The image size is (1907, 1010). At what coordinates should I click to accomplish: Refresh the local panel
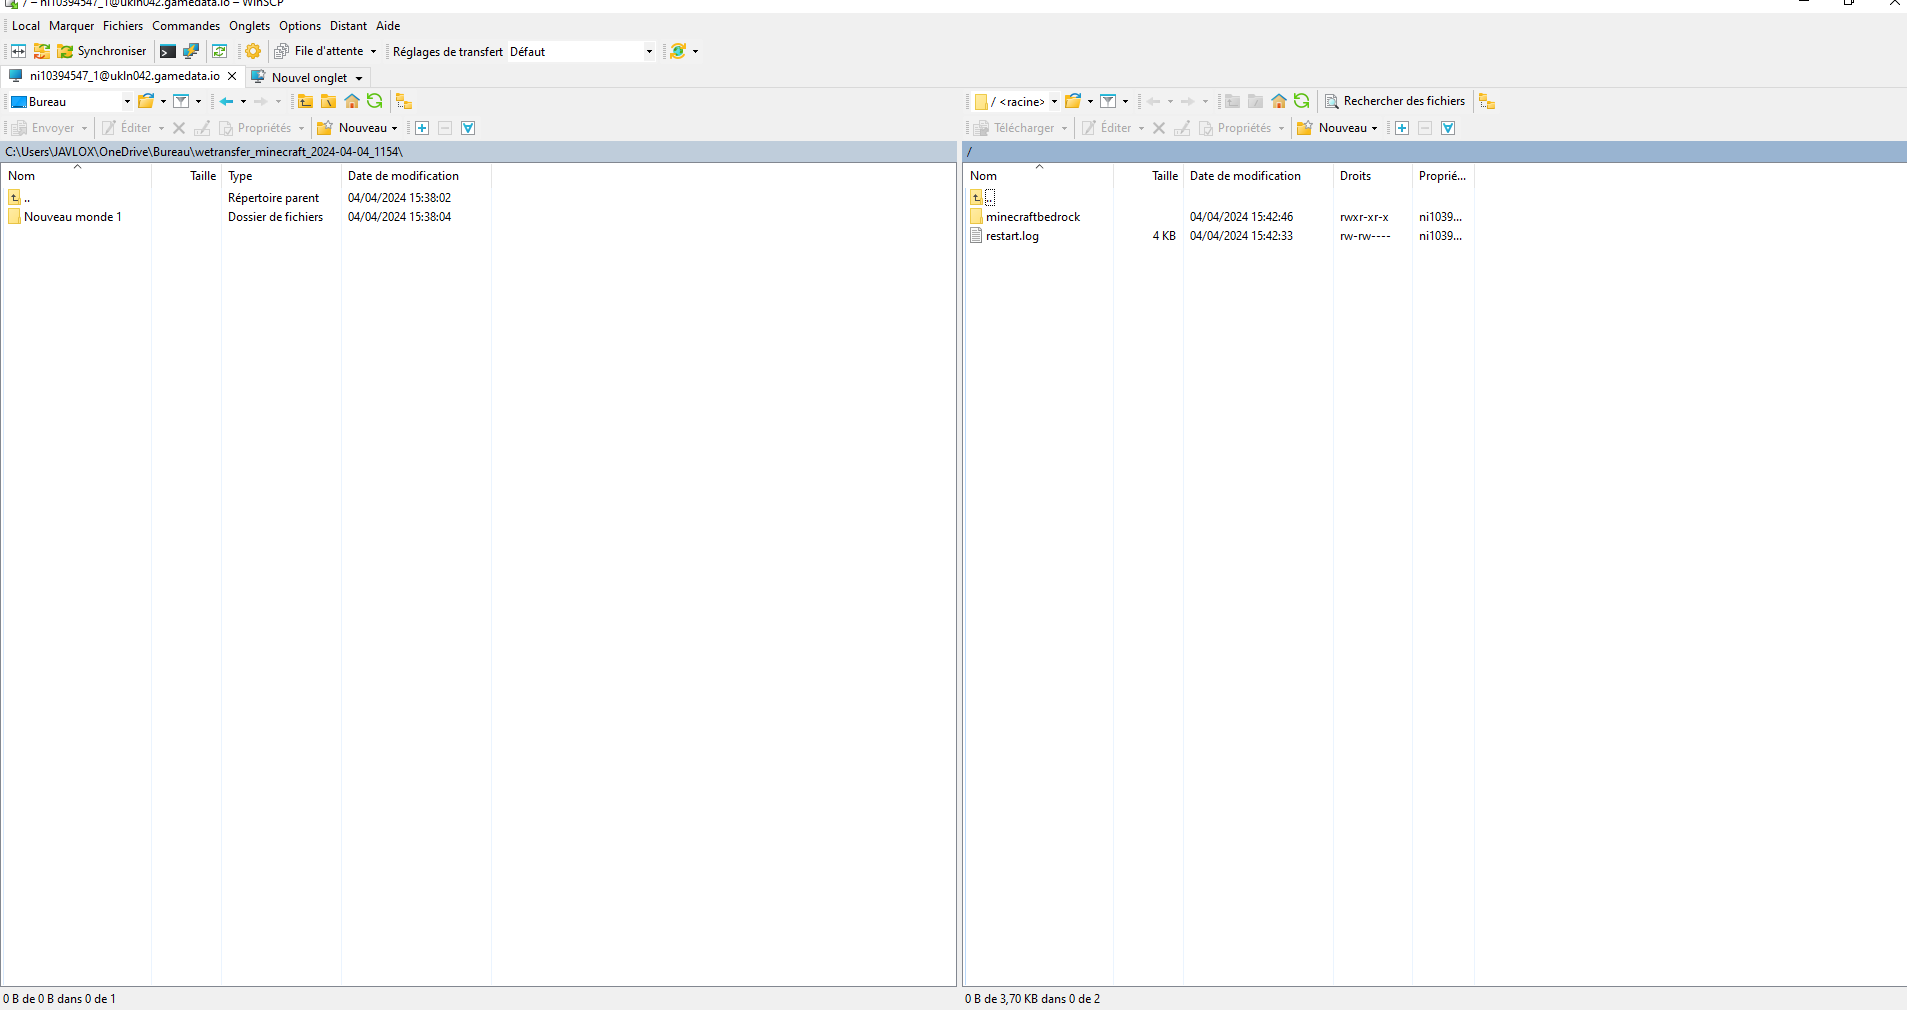pyautogui.click(x=374, y=101)
